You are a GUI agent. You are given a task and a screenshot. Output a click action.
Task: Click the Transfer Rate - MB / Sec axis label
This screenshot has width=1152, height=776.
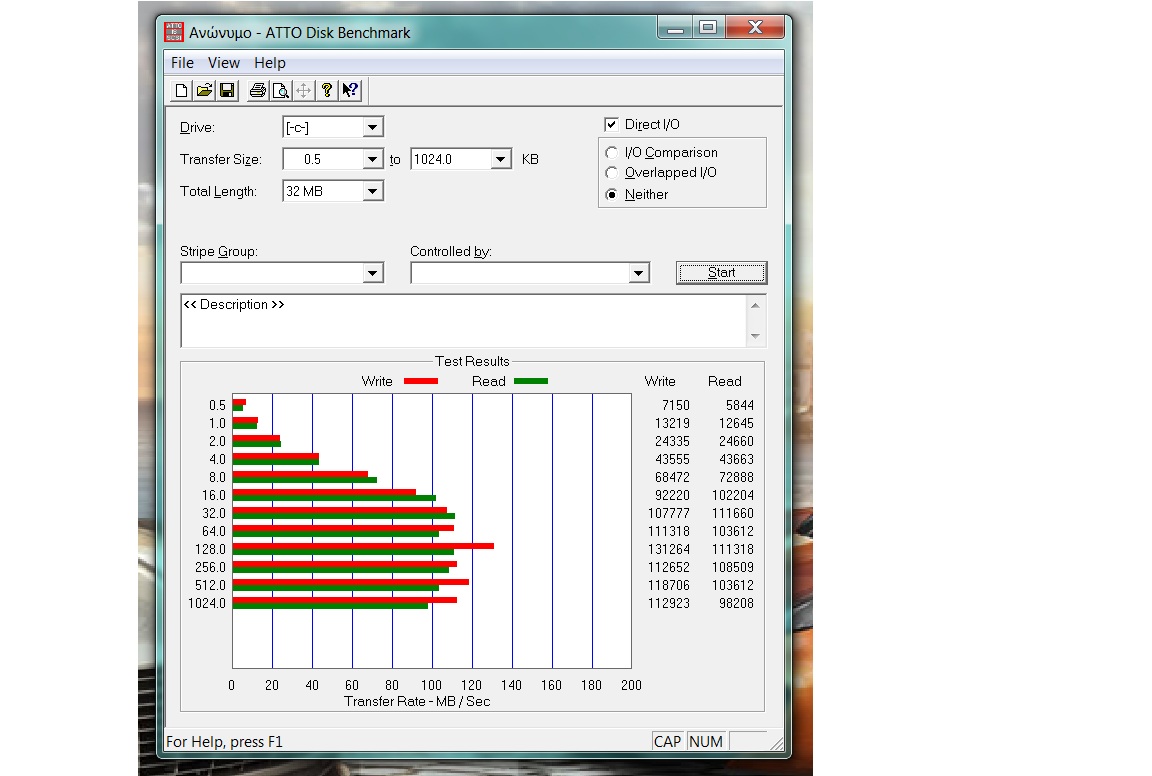pyautogui.click(x=417, y=701)
